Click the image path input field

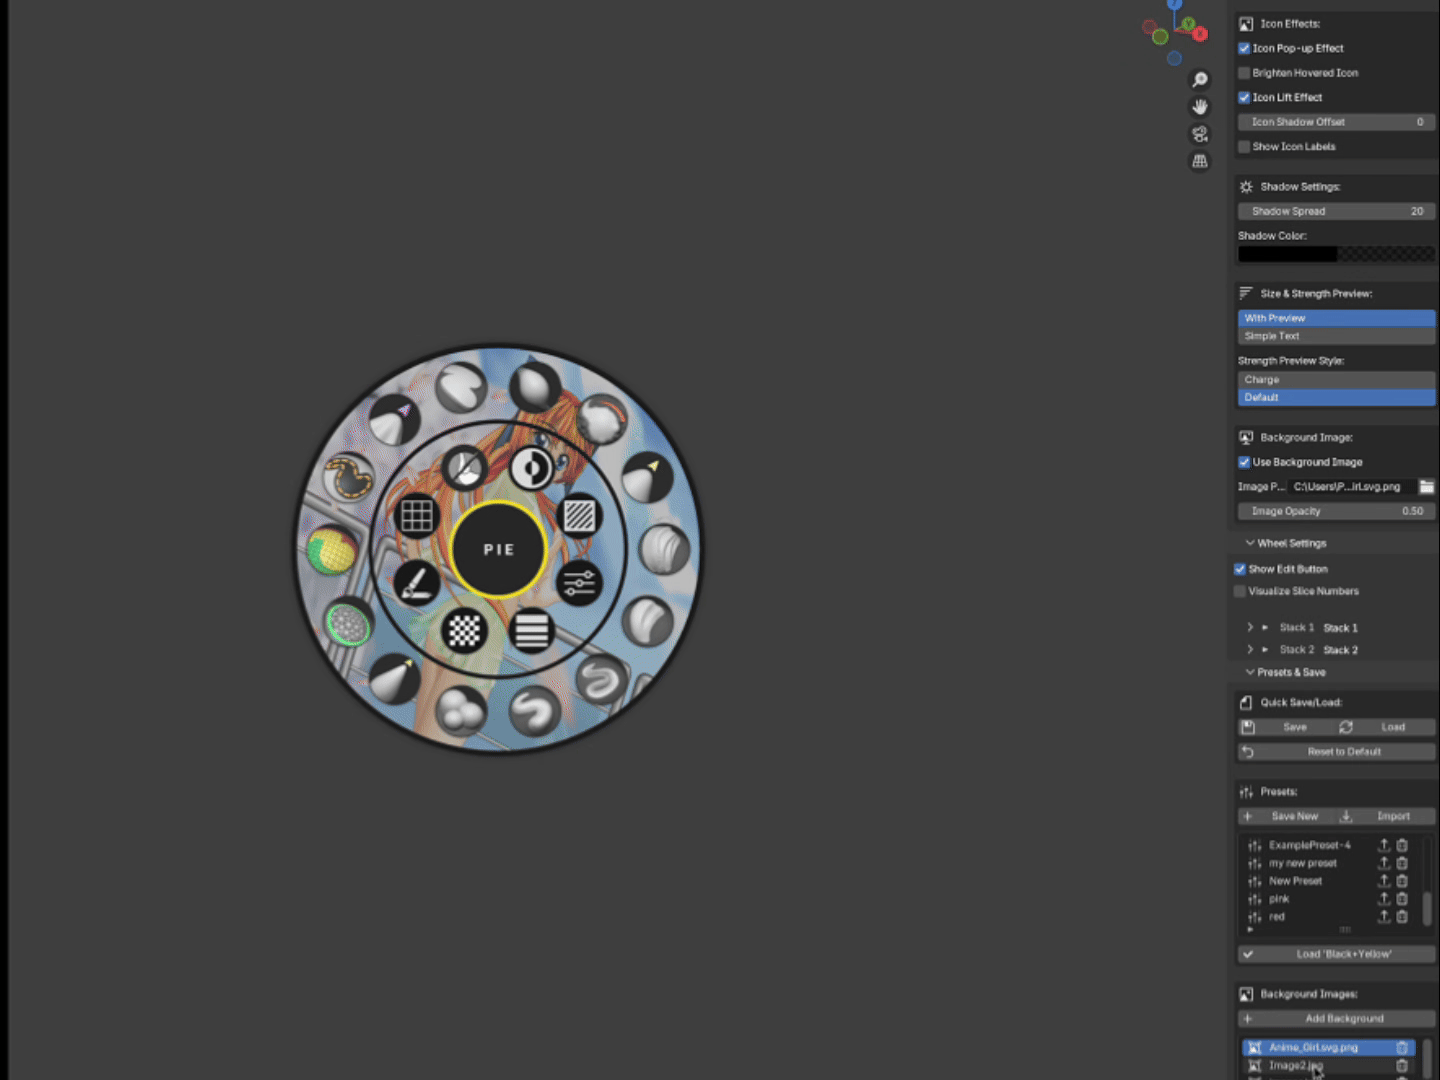pos(1352,487)
